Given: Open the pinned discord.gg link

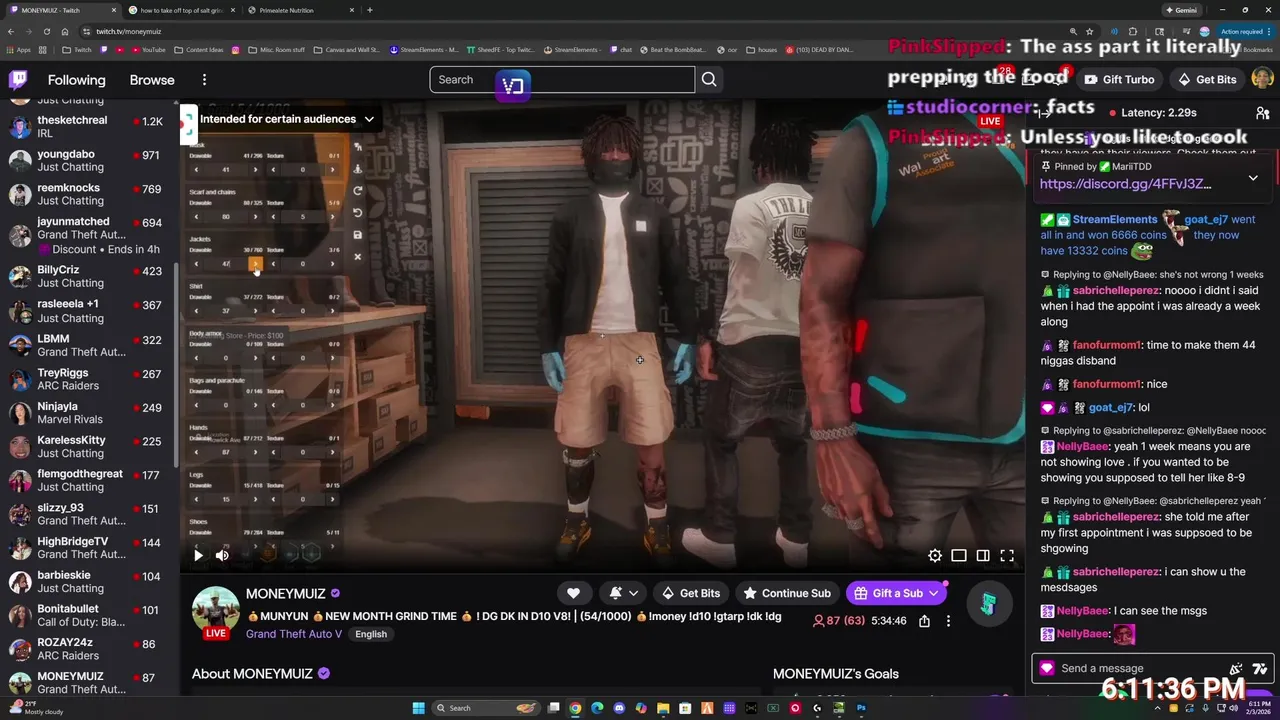Looking at the screenshot, I should pos(1125,184).
